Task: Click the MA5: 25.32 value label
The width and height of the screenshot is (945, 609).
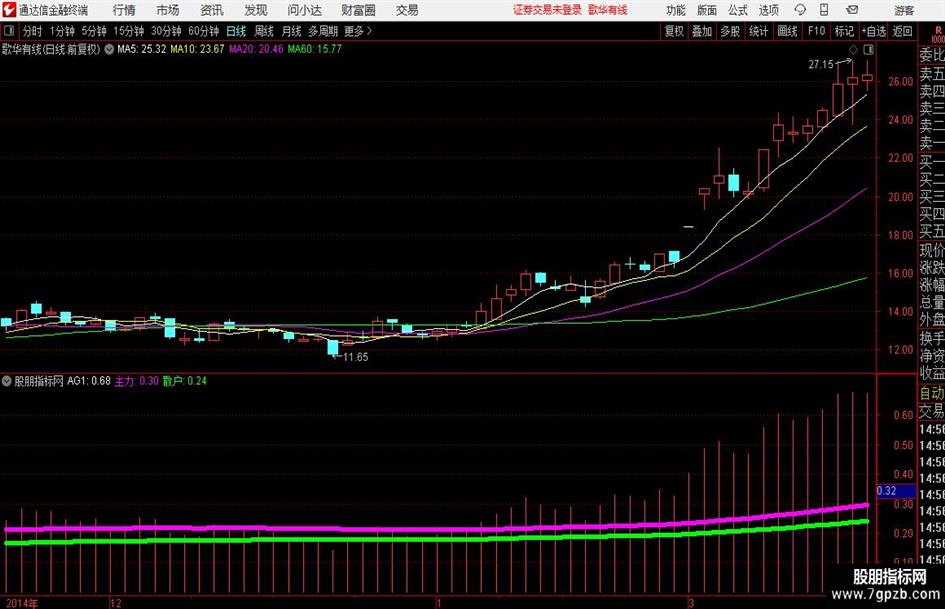Action: point(141,49)
